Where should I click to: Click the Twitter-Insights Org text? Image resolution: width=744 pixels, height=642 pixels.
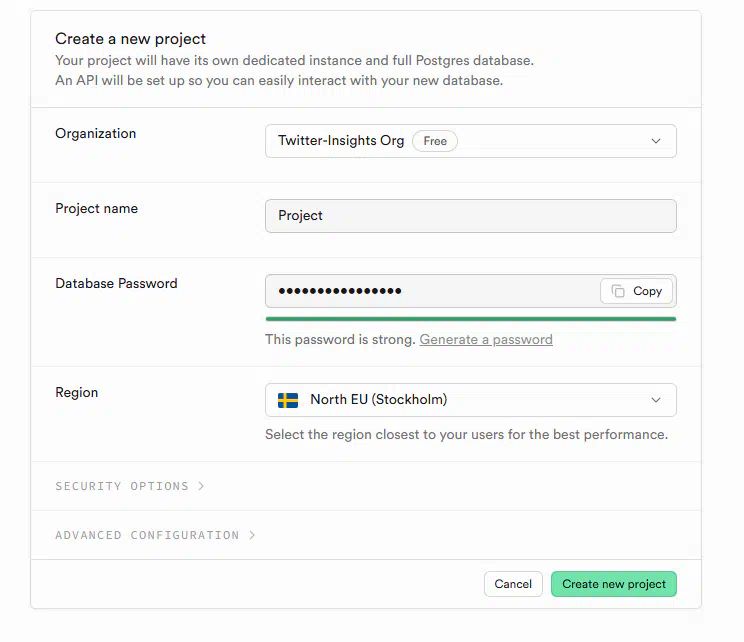click(x=341, y=141)
